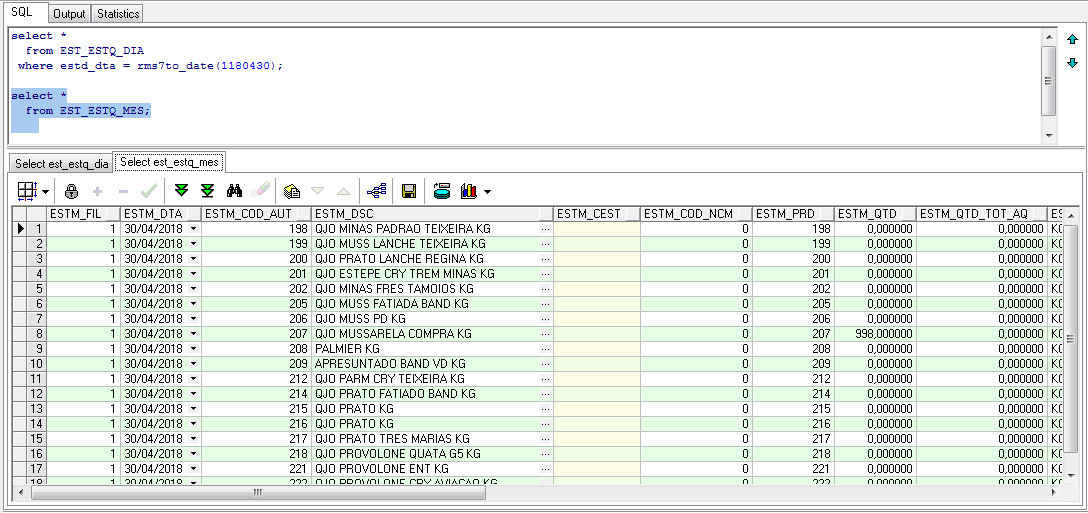Click the post changes checkmark icon
Image resolution: width=1088 pixels, height=513 pixels.
(x=148, y=190)
